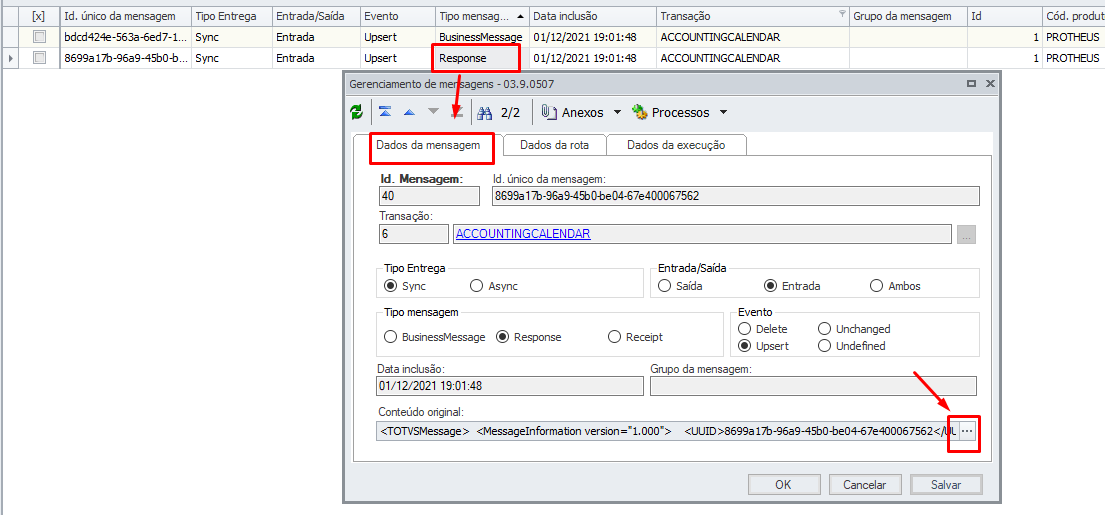Open the Processos dropdown arrow
Viewport: 1105px width, 515px height.
coord(722,112)
